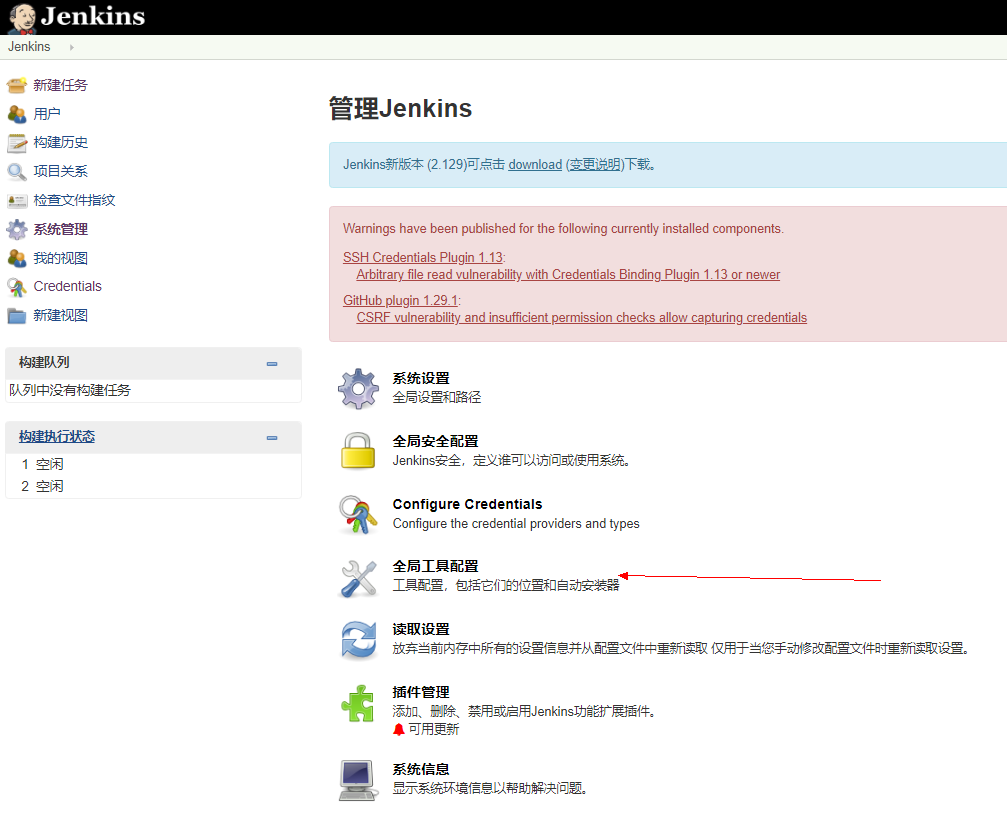Open Arbitrary file read vulnerability link
The width and height of the screenshot is (1007, 813).
[568, 274]
